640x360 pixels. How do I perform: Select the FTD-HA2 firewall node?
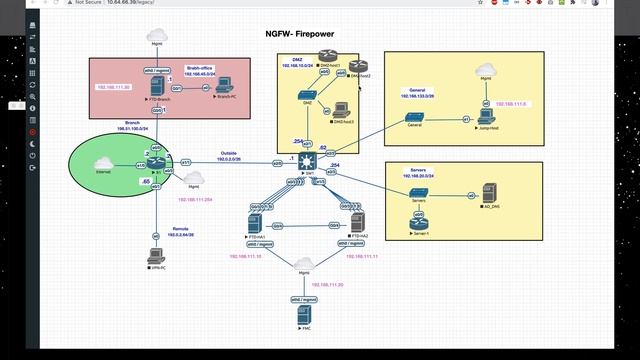pos(358,223)
